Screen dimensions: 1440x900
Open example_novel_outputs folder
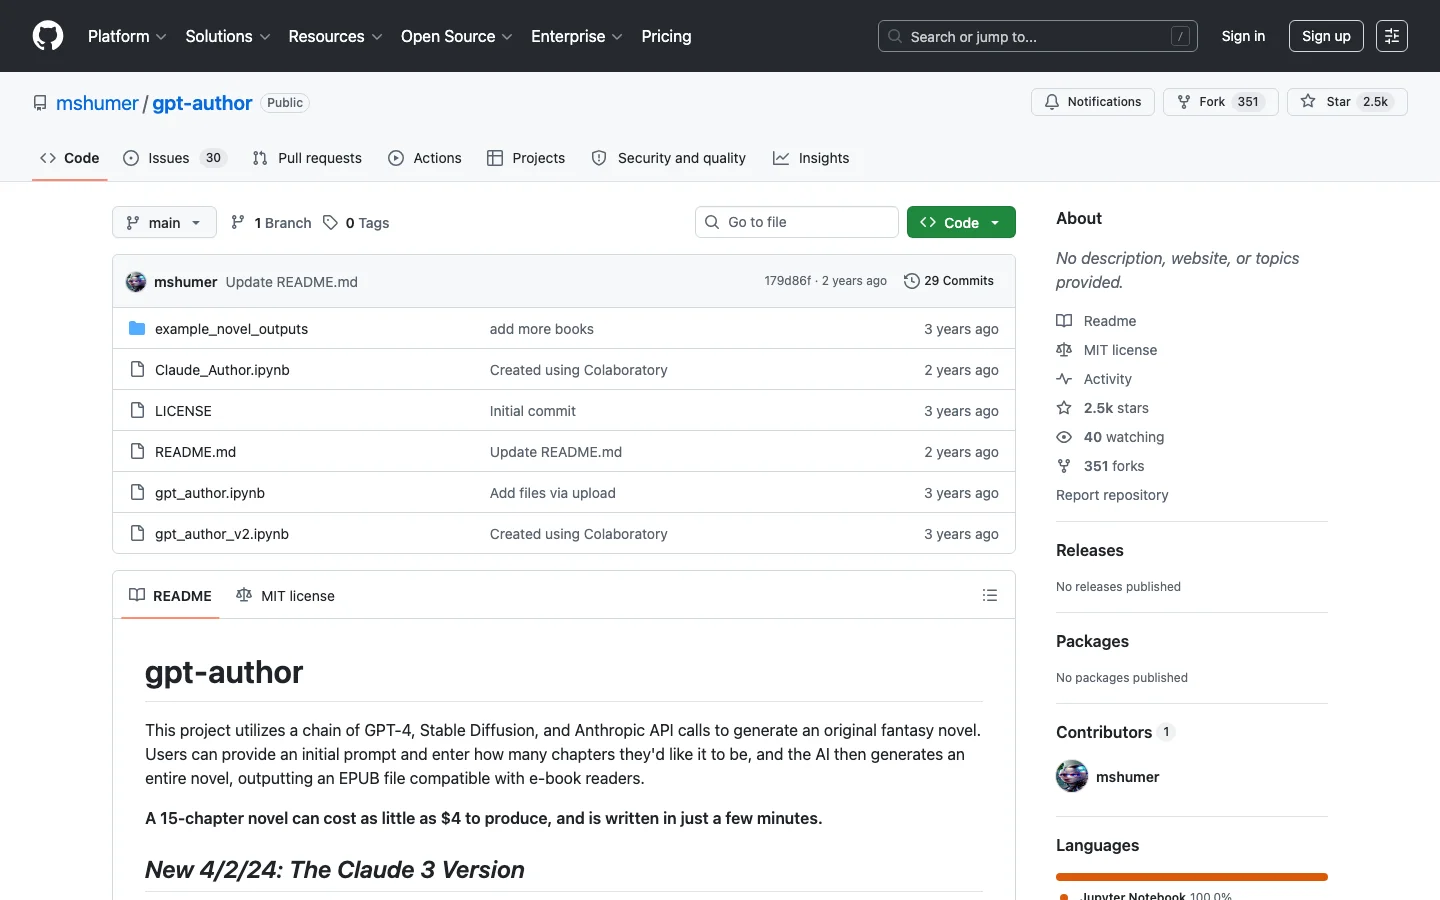pyautogui.click(x=231, y=329)
